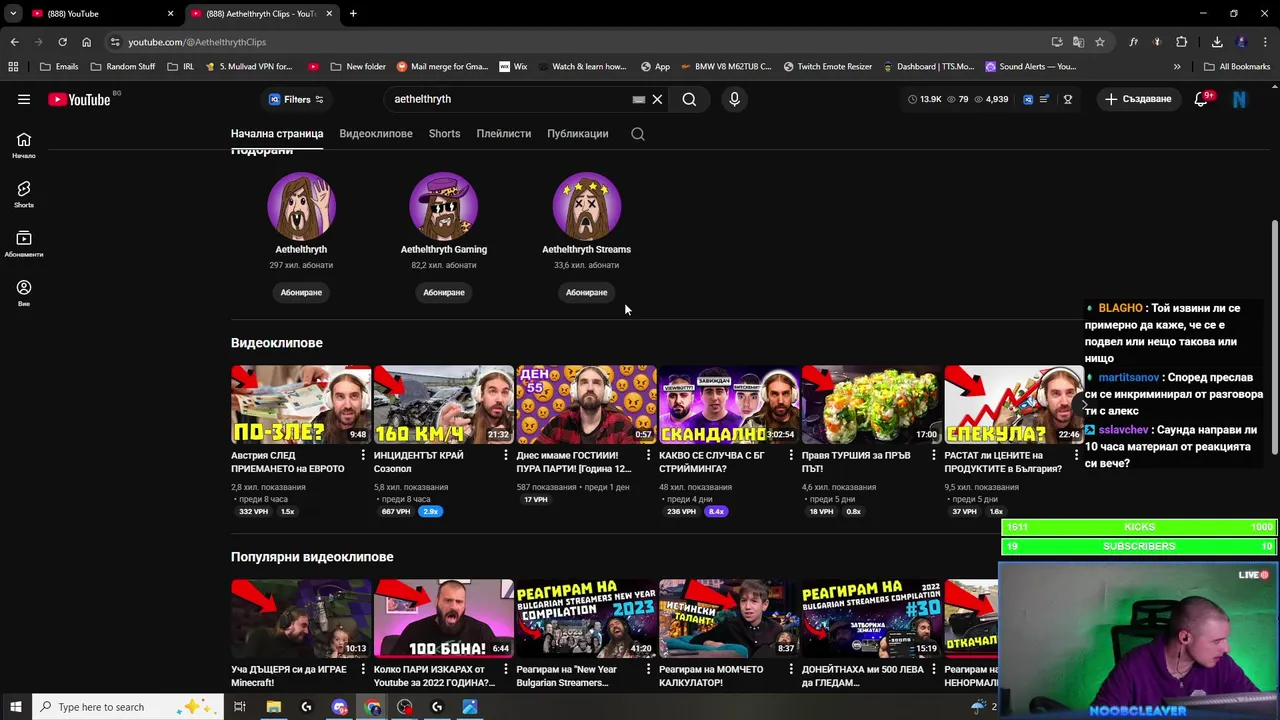Open options for 'Правя ТУРШИЯ' video
Image resolution: width=1280 pixels, height=720 pixels.
point(934,456)
